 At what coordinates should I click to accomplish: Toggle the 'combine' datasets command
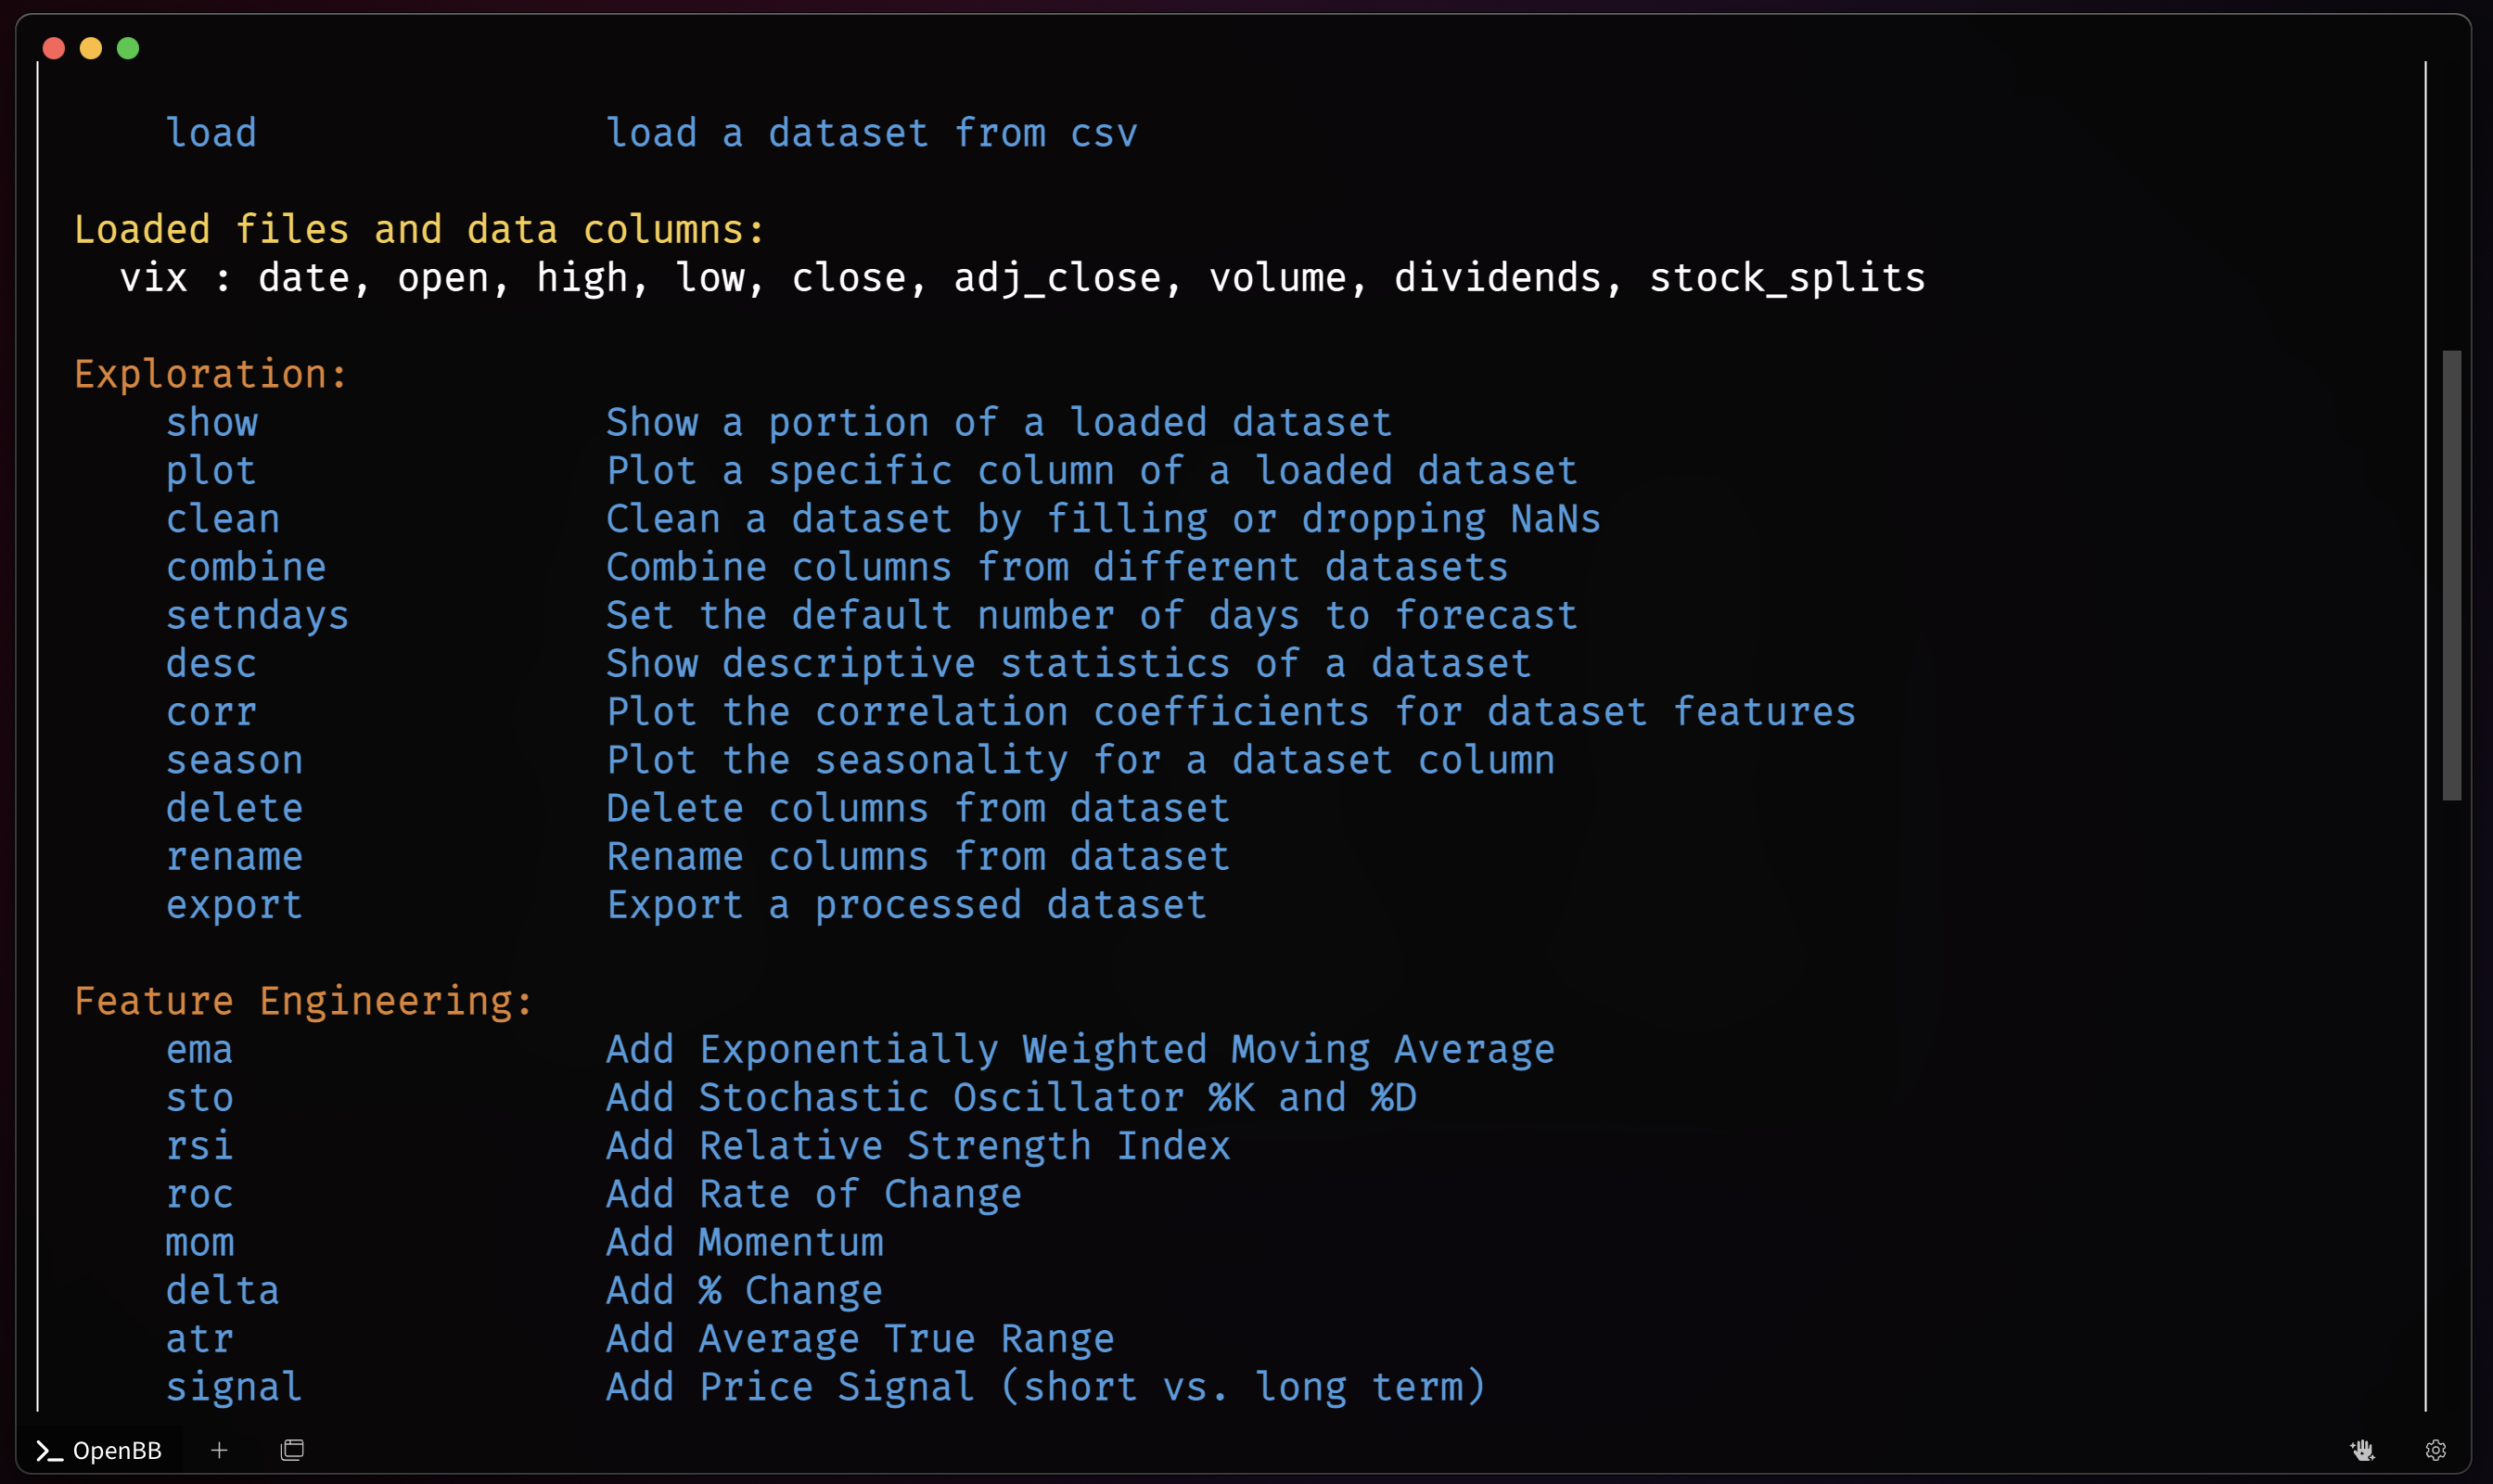[x=244, y=566]
